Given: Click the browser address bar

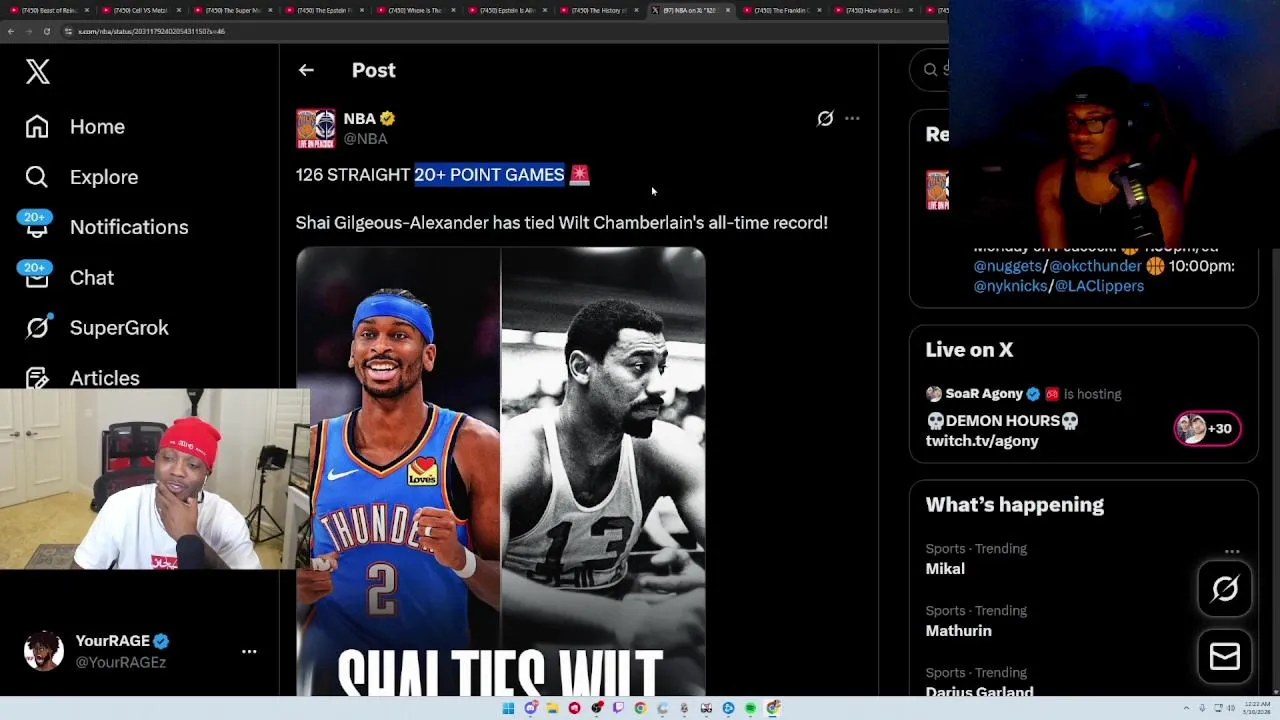Looking at the screenshot, I should click(x=500, y=31).
